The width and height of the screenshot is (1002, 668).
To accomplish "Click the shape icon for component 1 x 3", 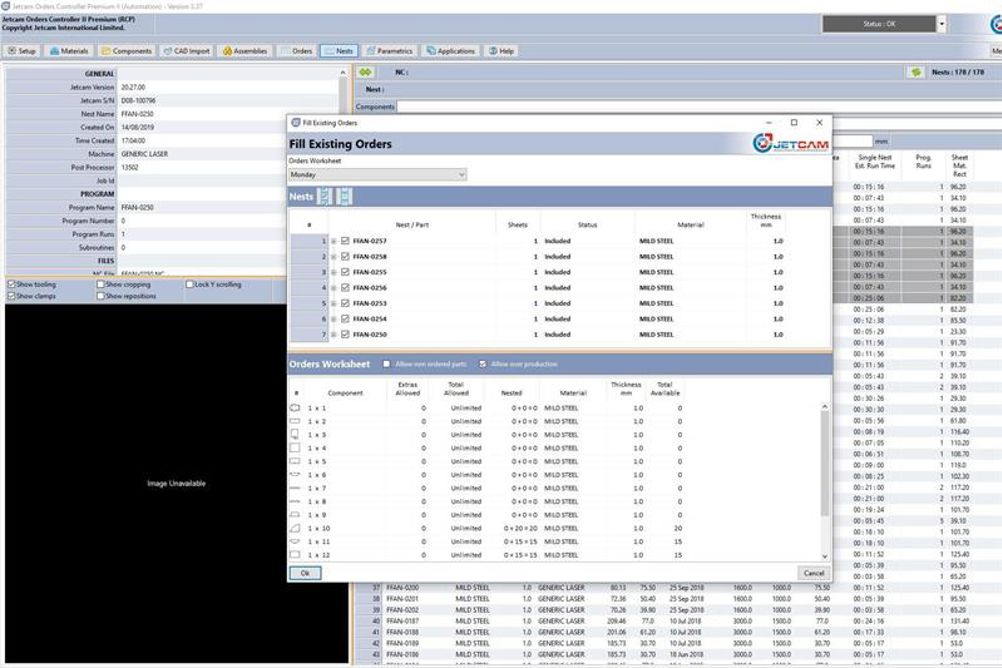I will [295, 434].
